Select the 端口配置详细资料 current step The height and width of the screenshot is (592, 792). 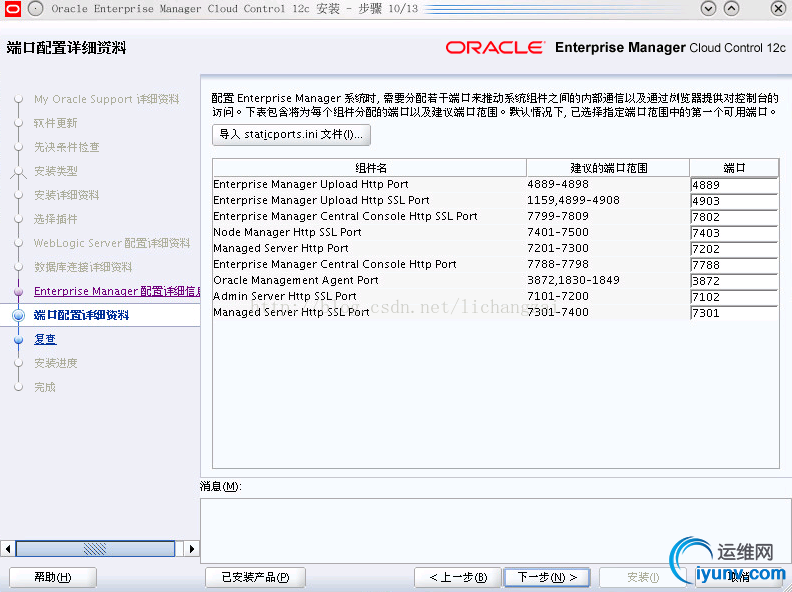click(x=81, y=315)
